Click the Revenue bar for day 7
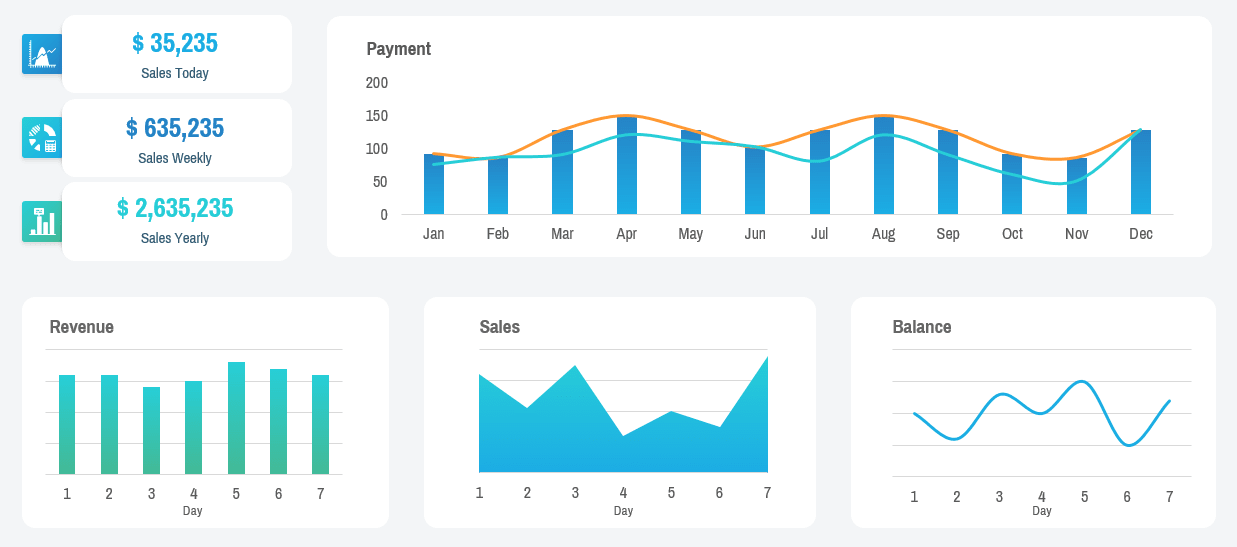 tap(321, 425)
